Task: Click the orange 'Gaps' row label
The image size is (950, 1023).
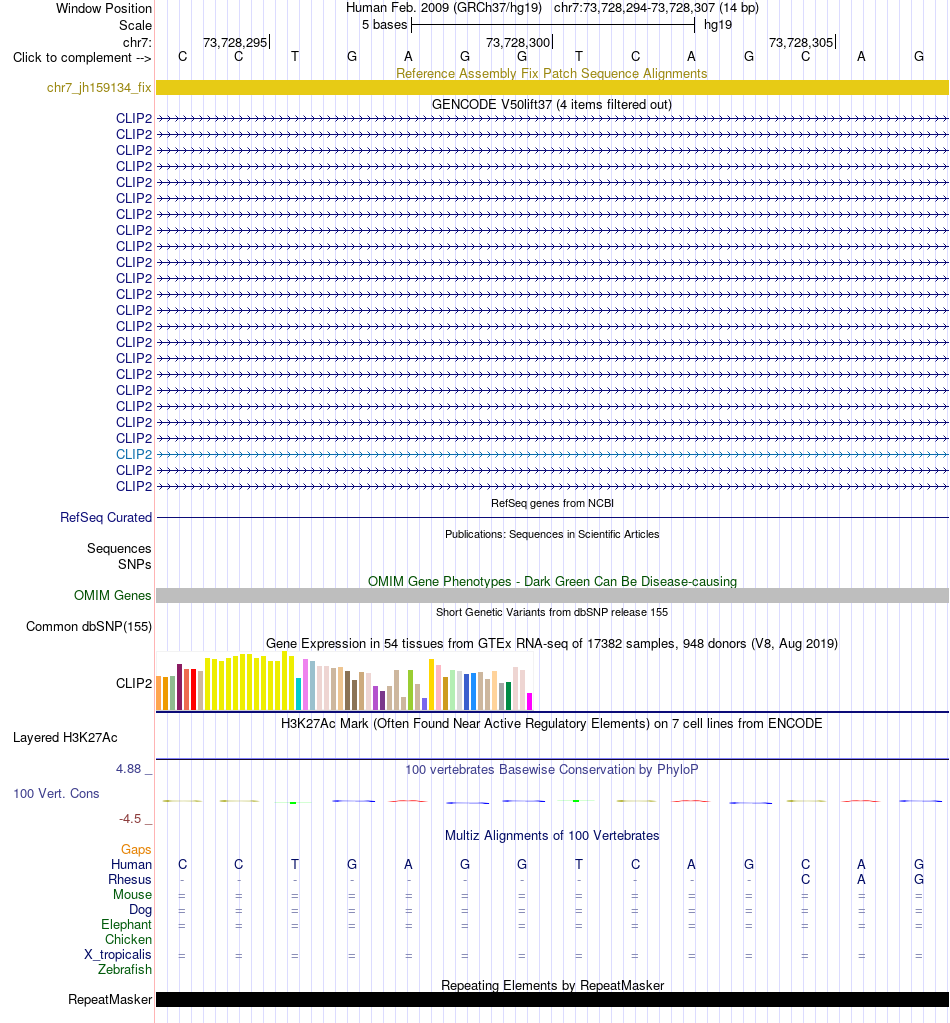Action: click(136, 849)
